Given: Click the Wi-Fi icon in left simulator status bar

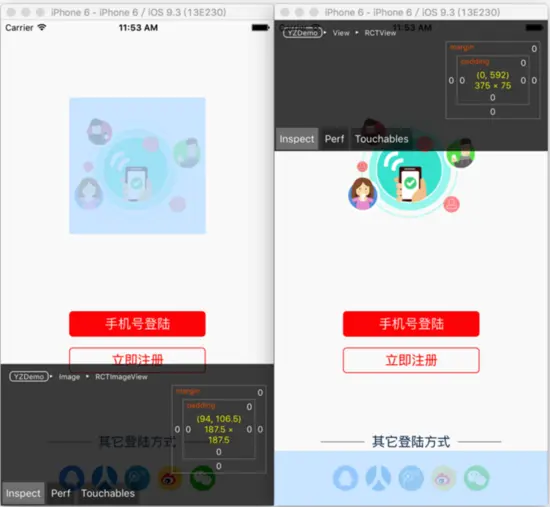Looking at the screenshot, I should pyautogui.click(x=42, y=27).
